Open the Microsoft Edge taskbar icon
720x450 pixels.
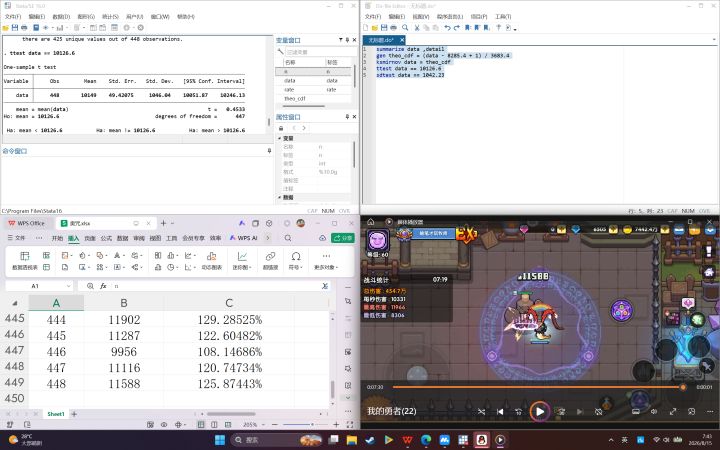point(426,440)
